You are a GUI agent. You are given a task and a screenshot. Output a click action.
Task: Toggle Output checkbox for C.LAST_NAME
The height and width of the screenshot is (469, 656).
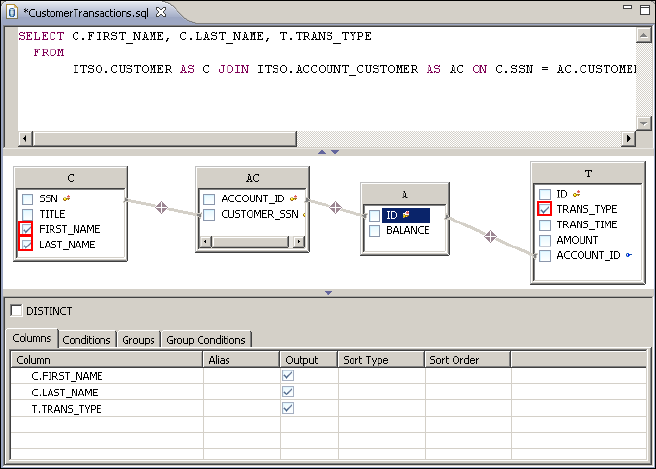[288, 392]
